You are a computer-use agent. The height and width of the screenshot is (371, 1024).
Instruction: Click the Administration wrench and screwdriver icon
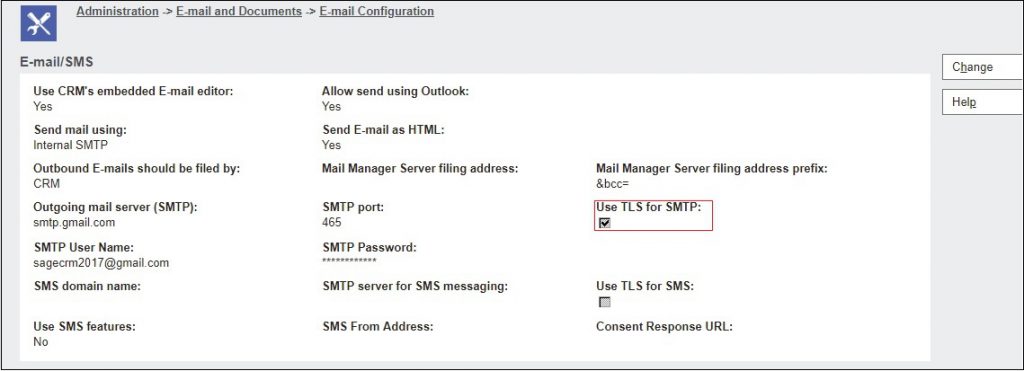[x=39, y=23]
